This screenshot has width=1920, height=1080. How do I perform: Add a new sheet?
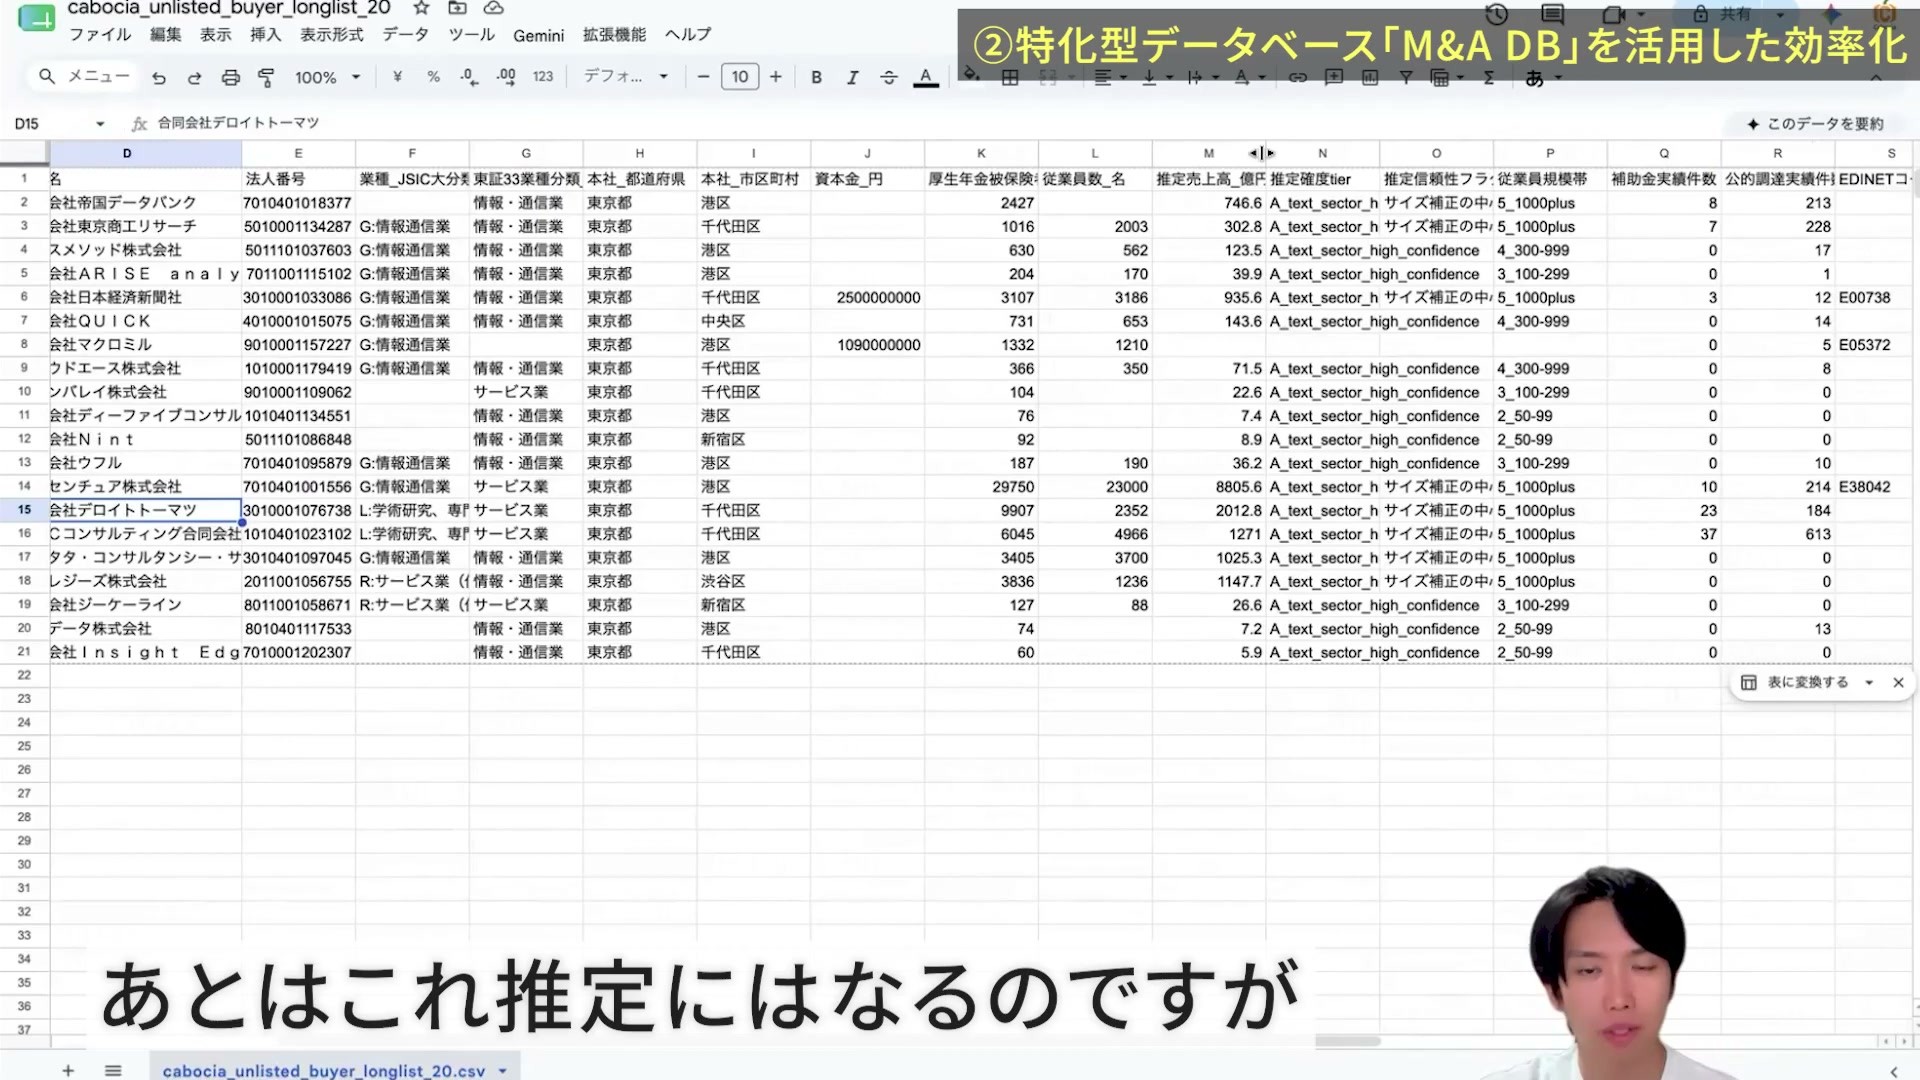tap(68, 1070)
